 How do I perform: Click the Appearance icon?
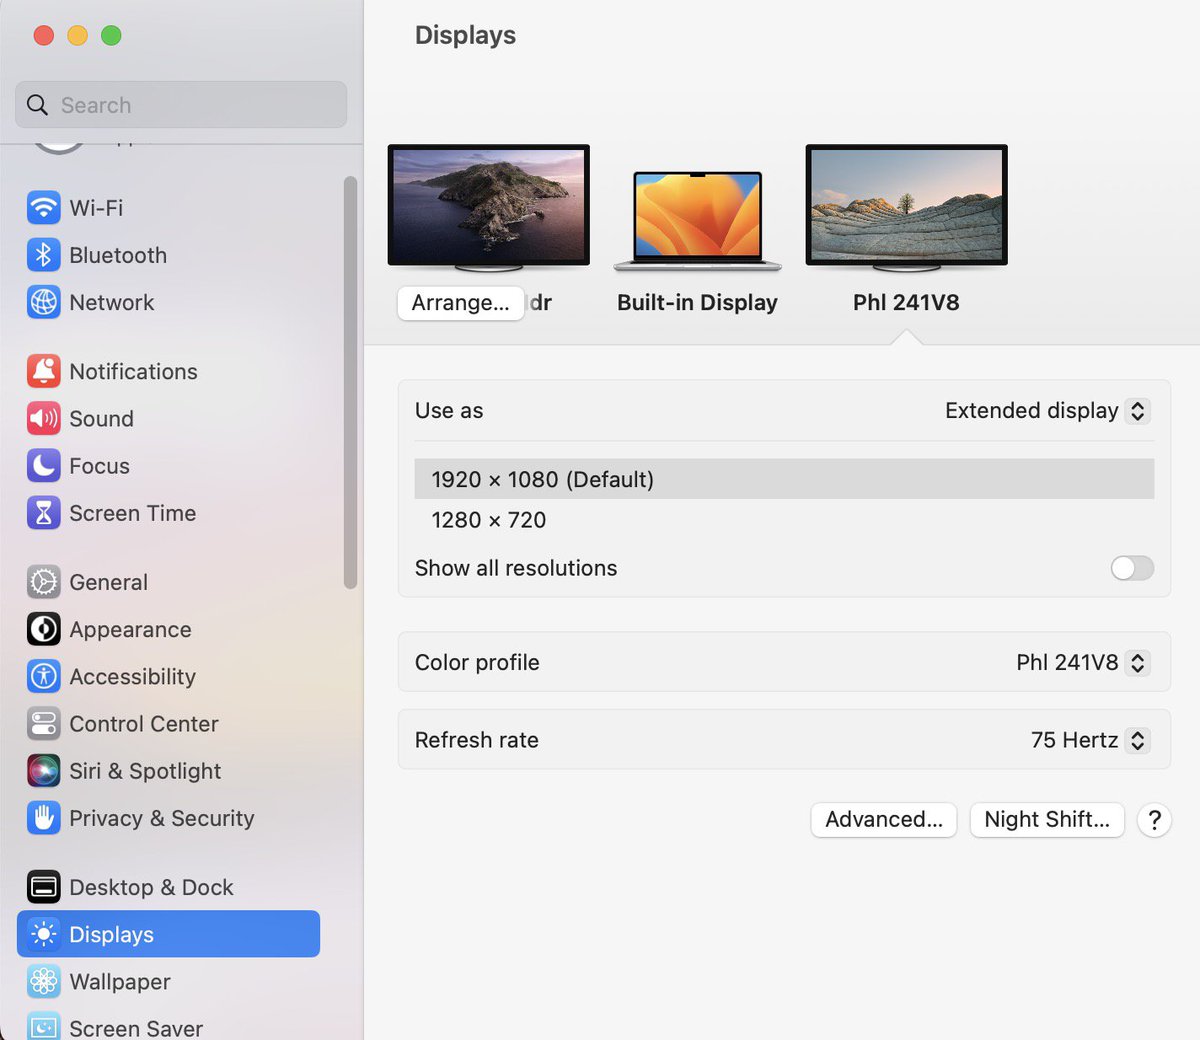click(43, 629)
